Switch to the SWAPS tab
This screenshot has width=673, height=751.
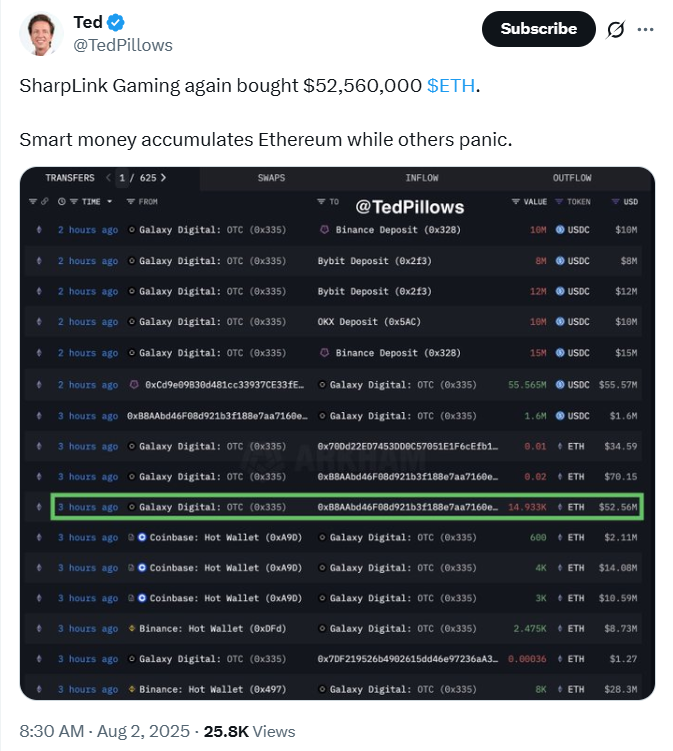tap(271, 178)
